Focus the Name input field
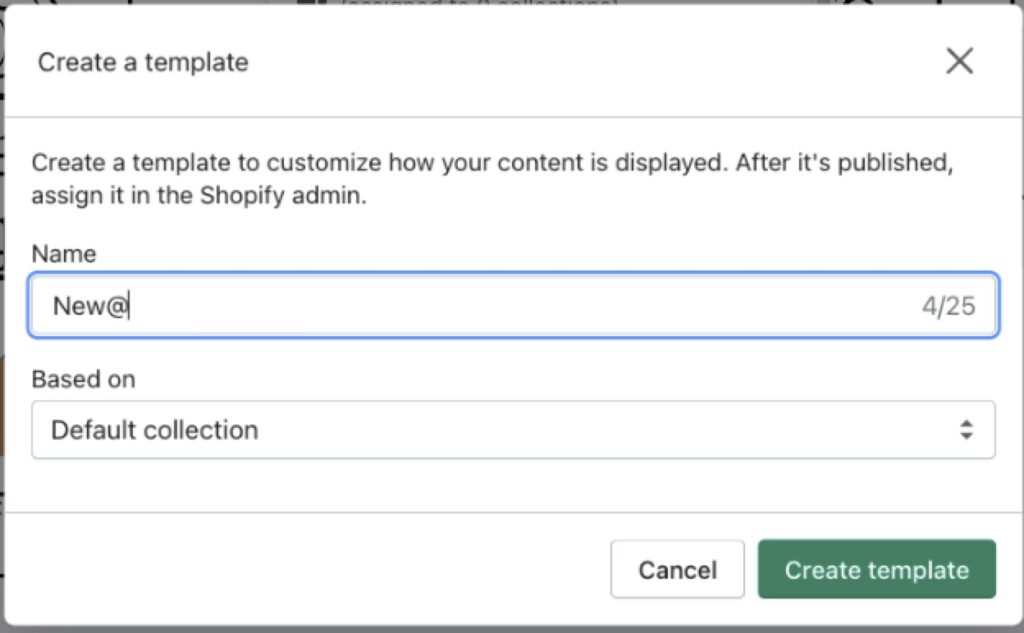This screenshot has height=633, width=1024. tap(513, 305)
